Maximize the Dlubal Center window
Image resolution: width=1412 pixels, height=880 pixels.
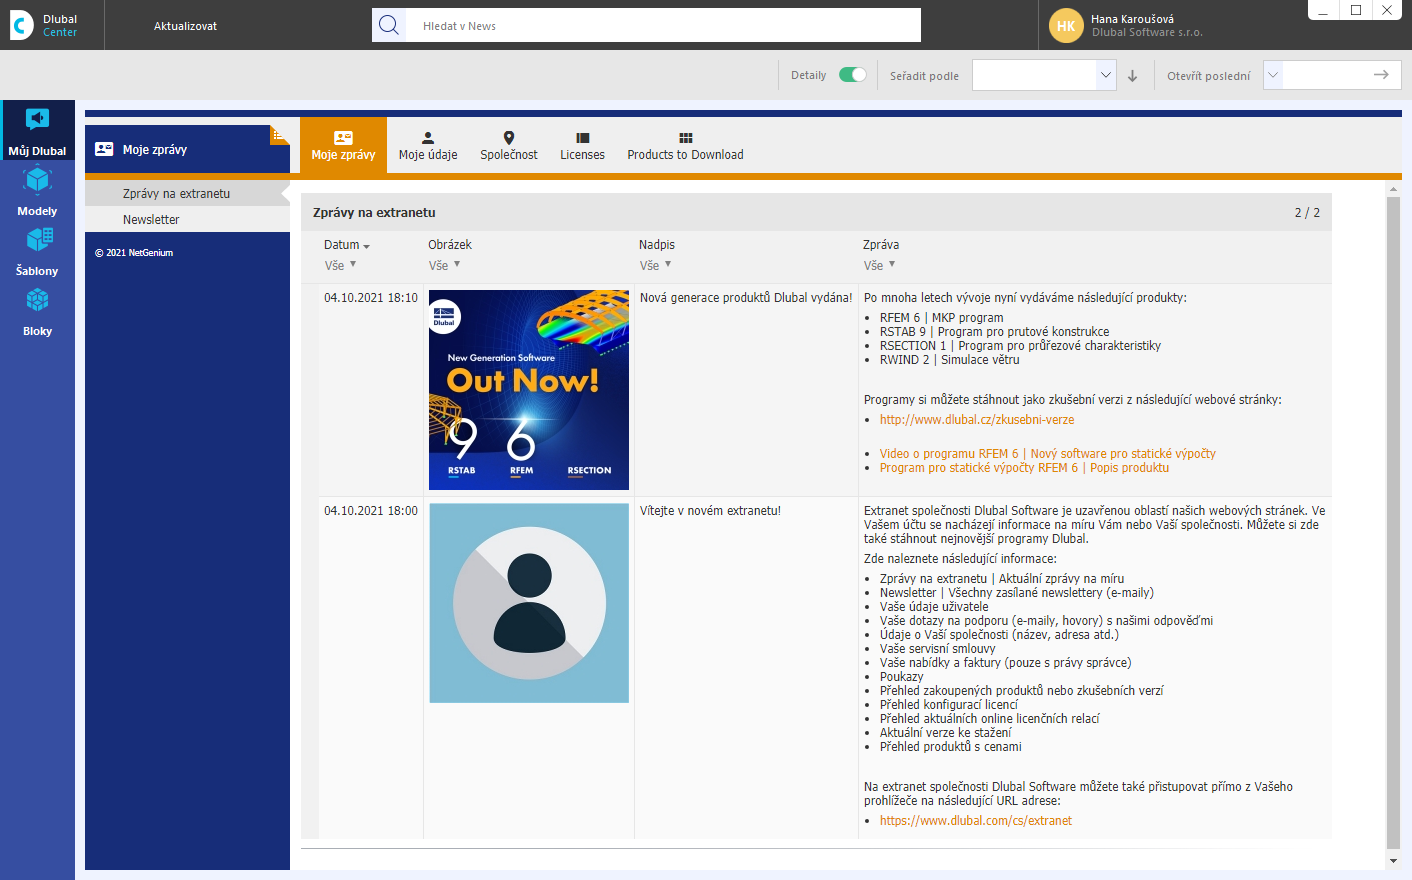(1355, 10)
